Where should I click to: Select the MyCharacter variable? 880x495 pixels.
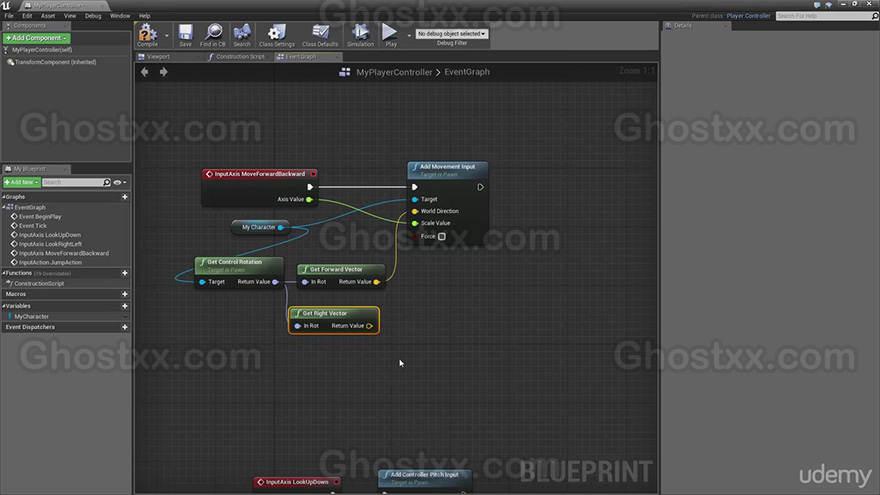[31, 317]
